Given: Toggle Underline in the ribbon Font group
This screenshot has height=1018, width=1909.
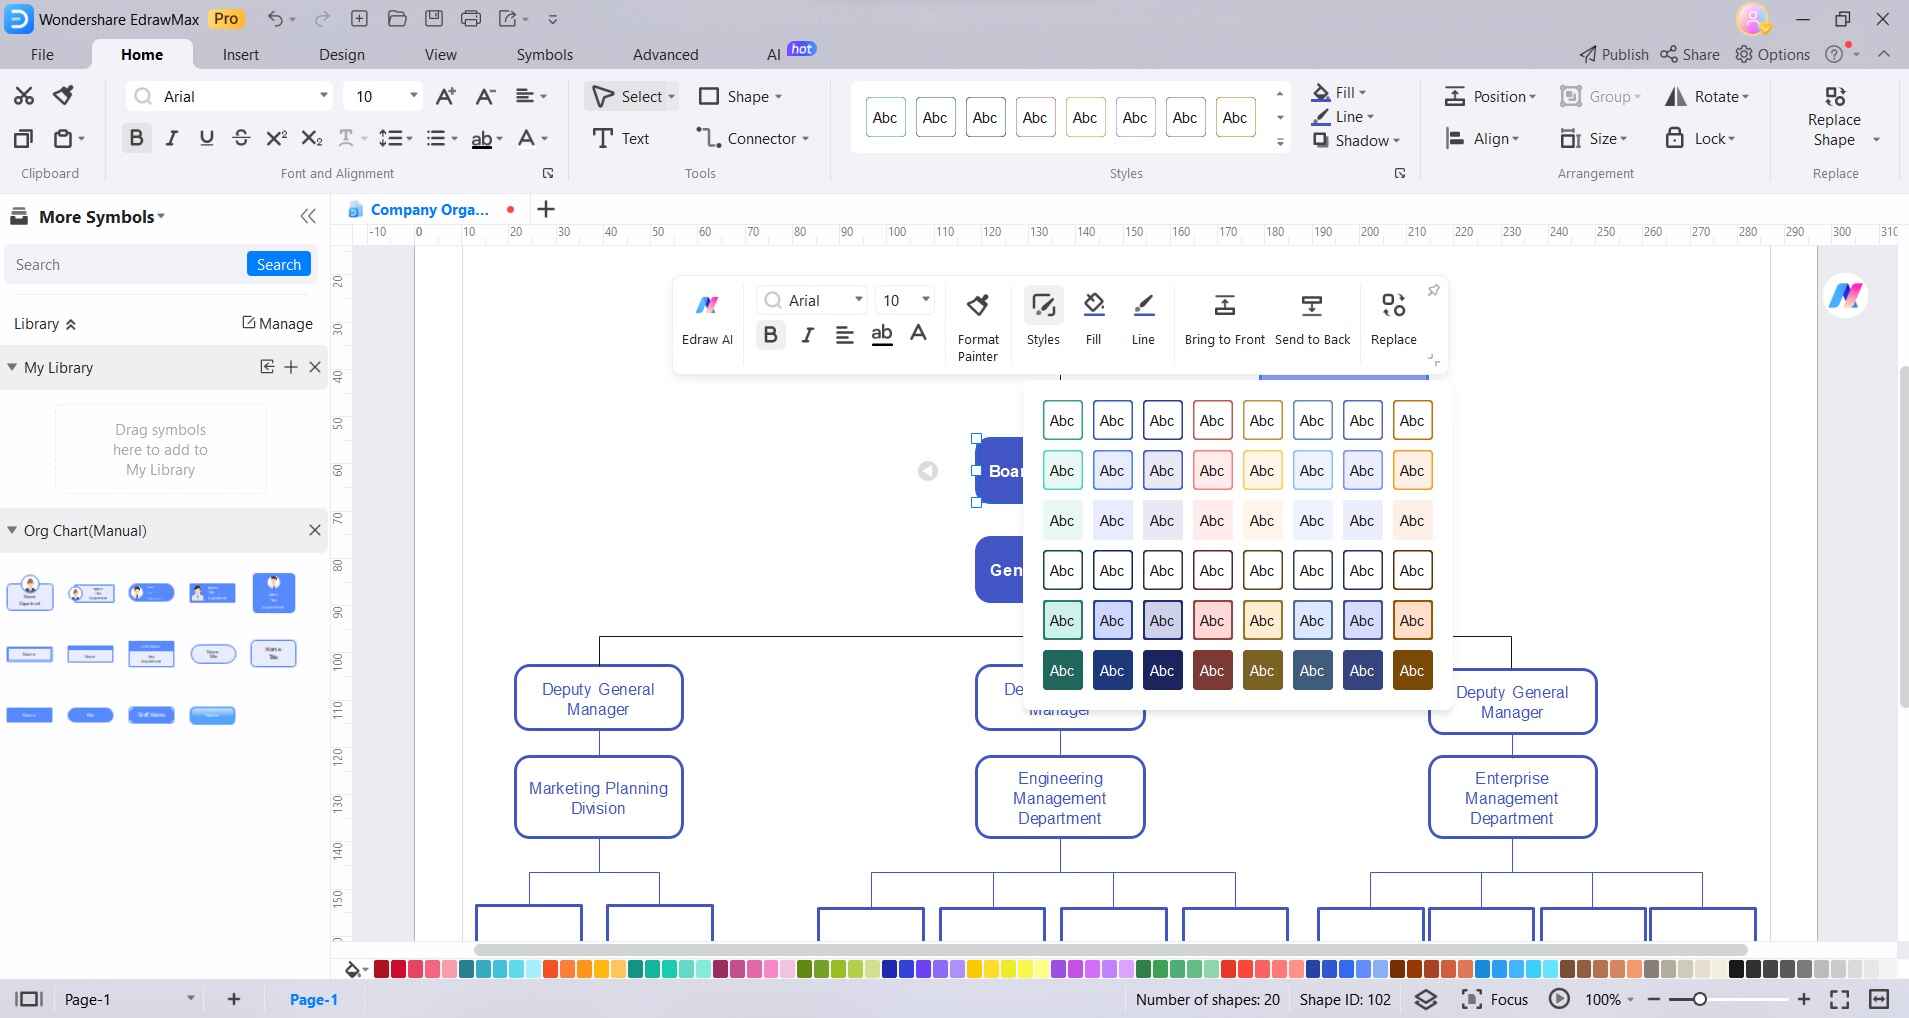Looking at the screenshot, I should click(x=207, y=138).
